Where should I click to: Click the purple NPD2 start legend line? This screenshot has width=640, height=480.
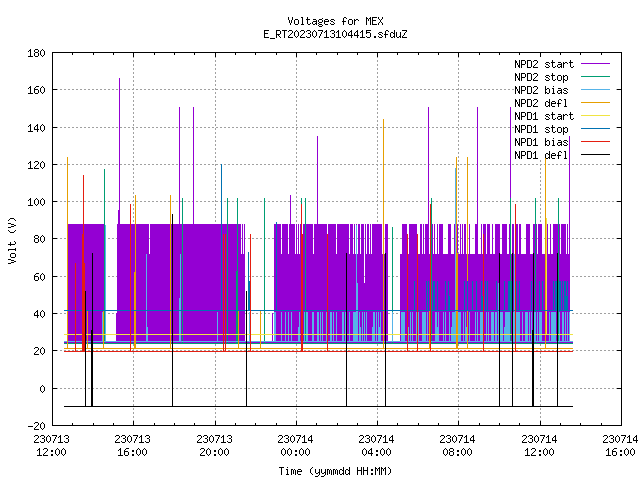tap(595, 64)
